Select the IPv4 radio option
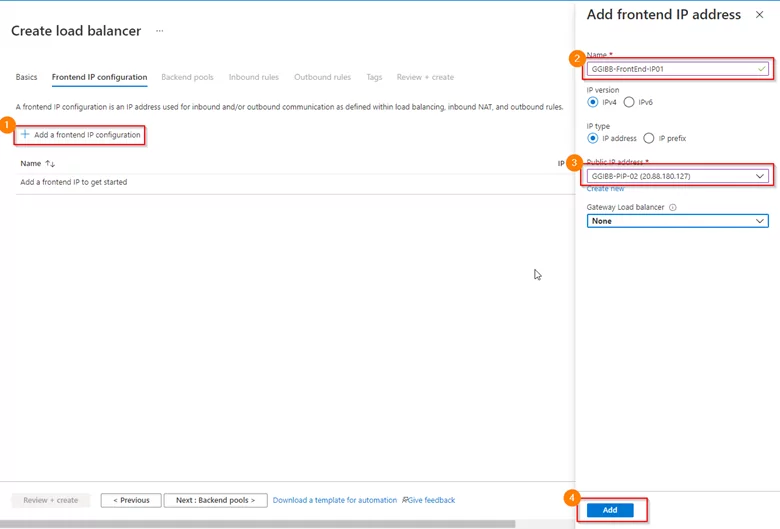This screenshot has width=780, height=529. [x=592, y=102]
